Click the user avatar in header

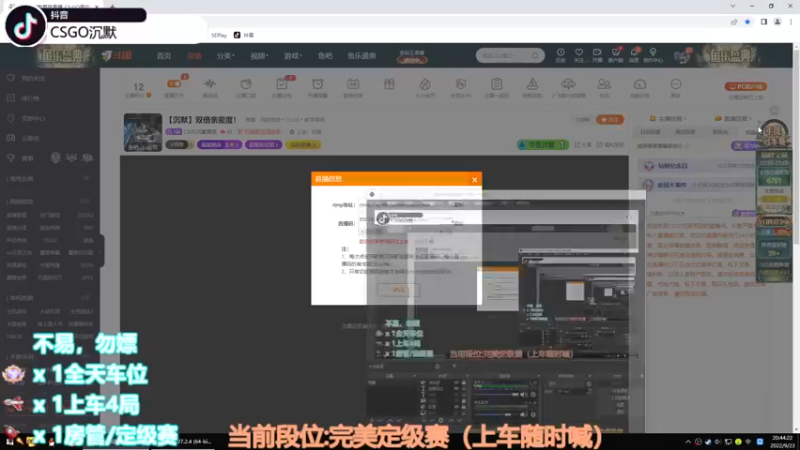click(x=682, y=56)
